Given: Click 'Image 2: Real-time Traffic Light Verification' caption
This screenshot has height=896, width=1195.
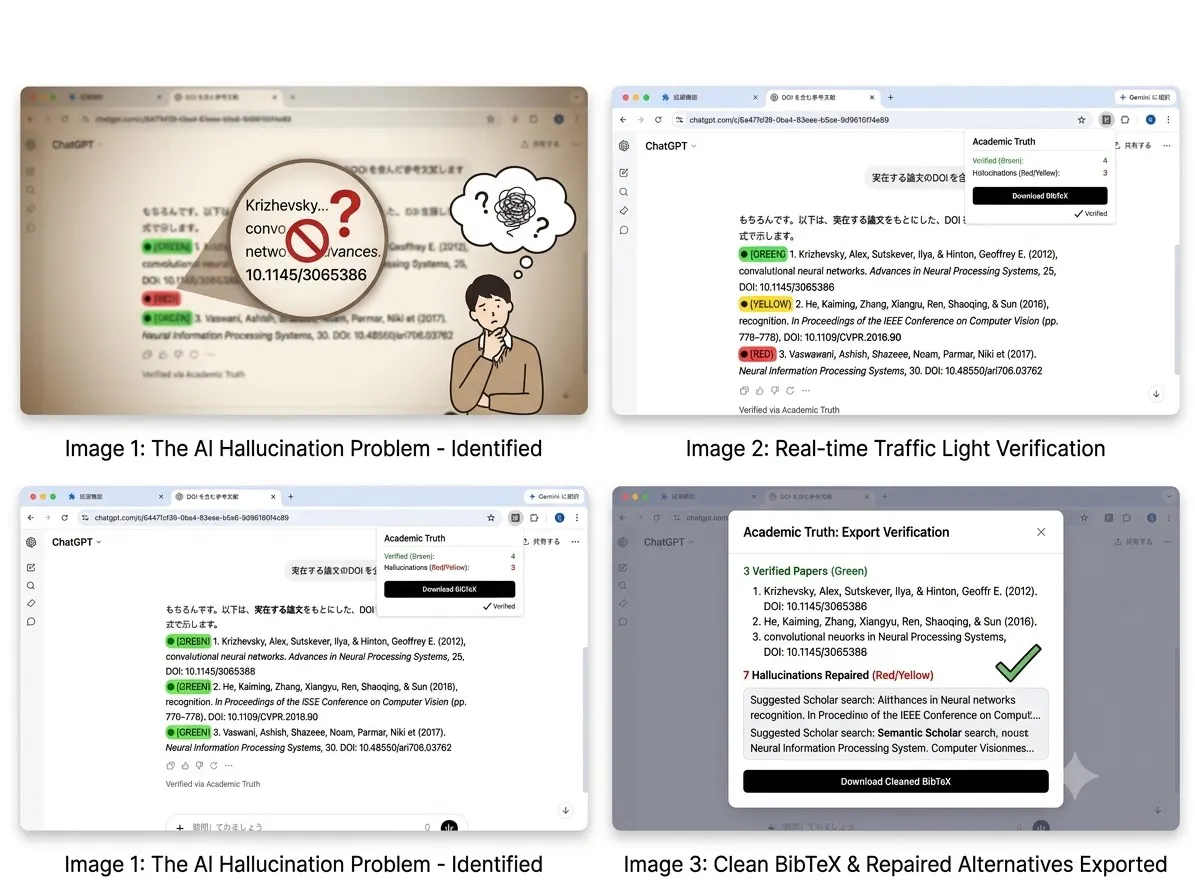Looking at the screenshot, I should pyautogui.click(x=895, y=449).
